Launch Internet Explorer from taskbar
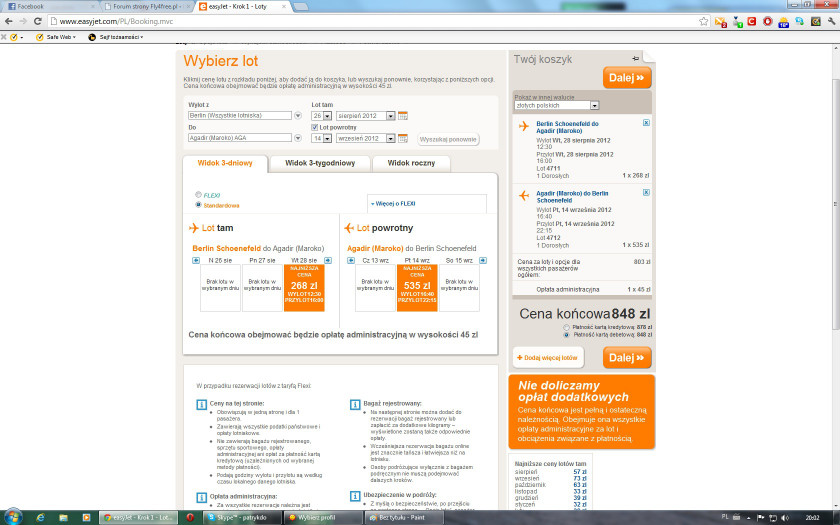 [40, 518]
